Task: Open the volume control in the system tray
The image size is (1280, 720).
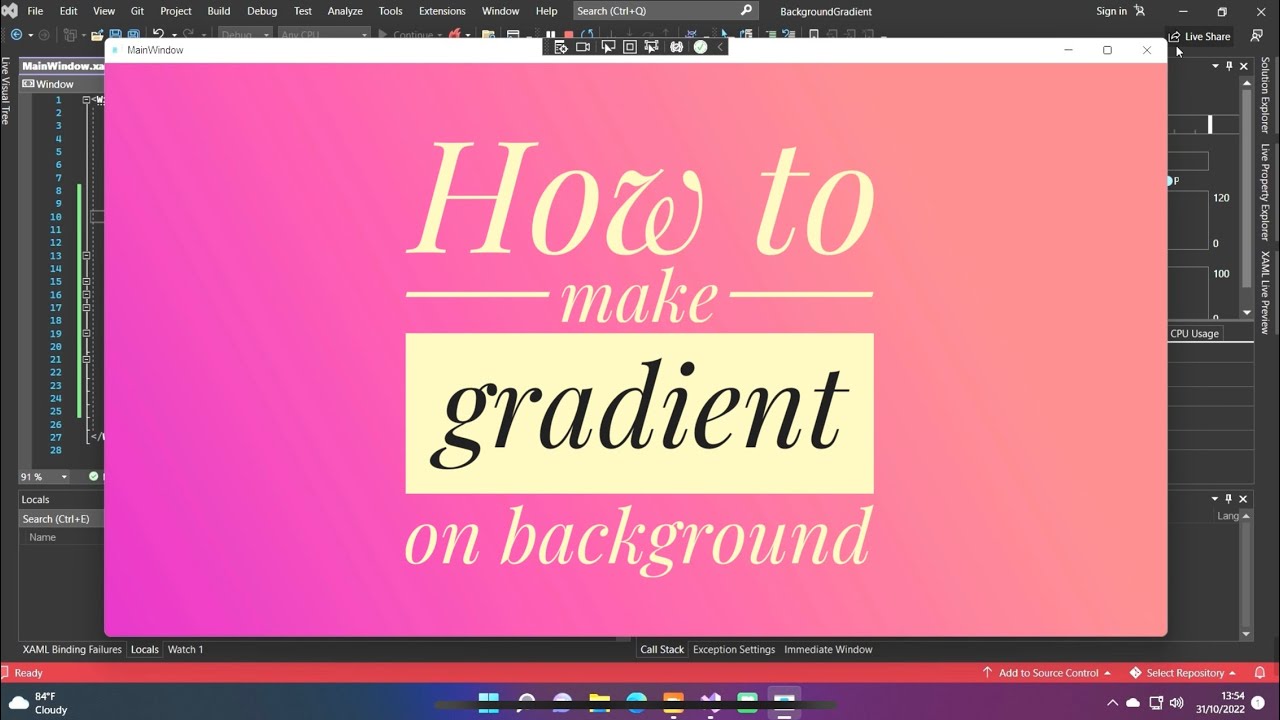Action: click(1177, 702)
